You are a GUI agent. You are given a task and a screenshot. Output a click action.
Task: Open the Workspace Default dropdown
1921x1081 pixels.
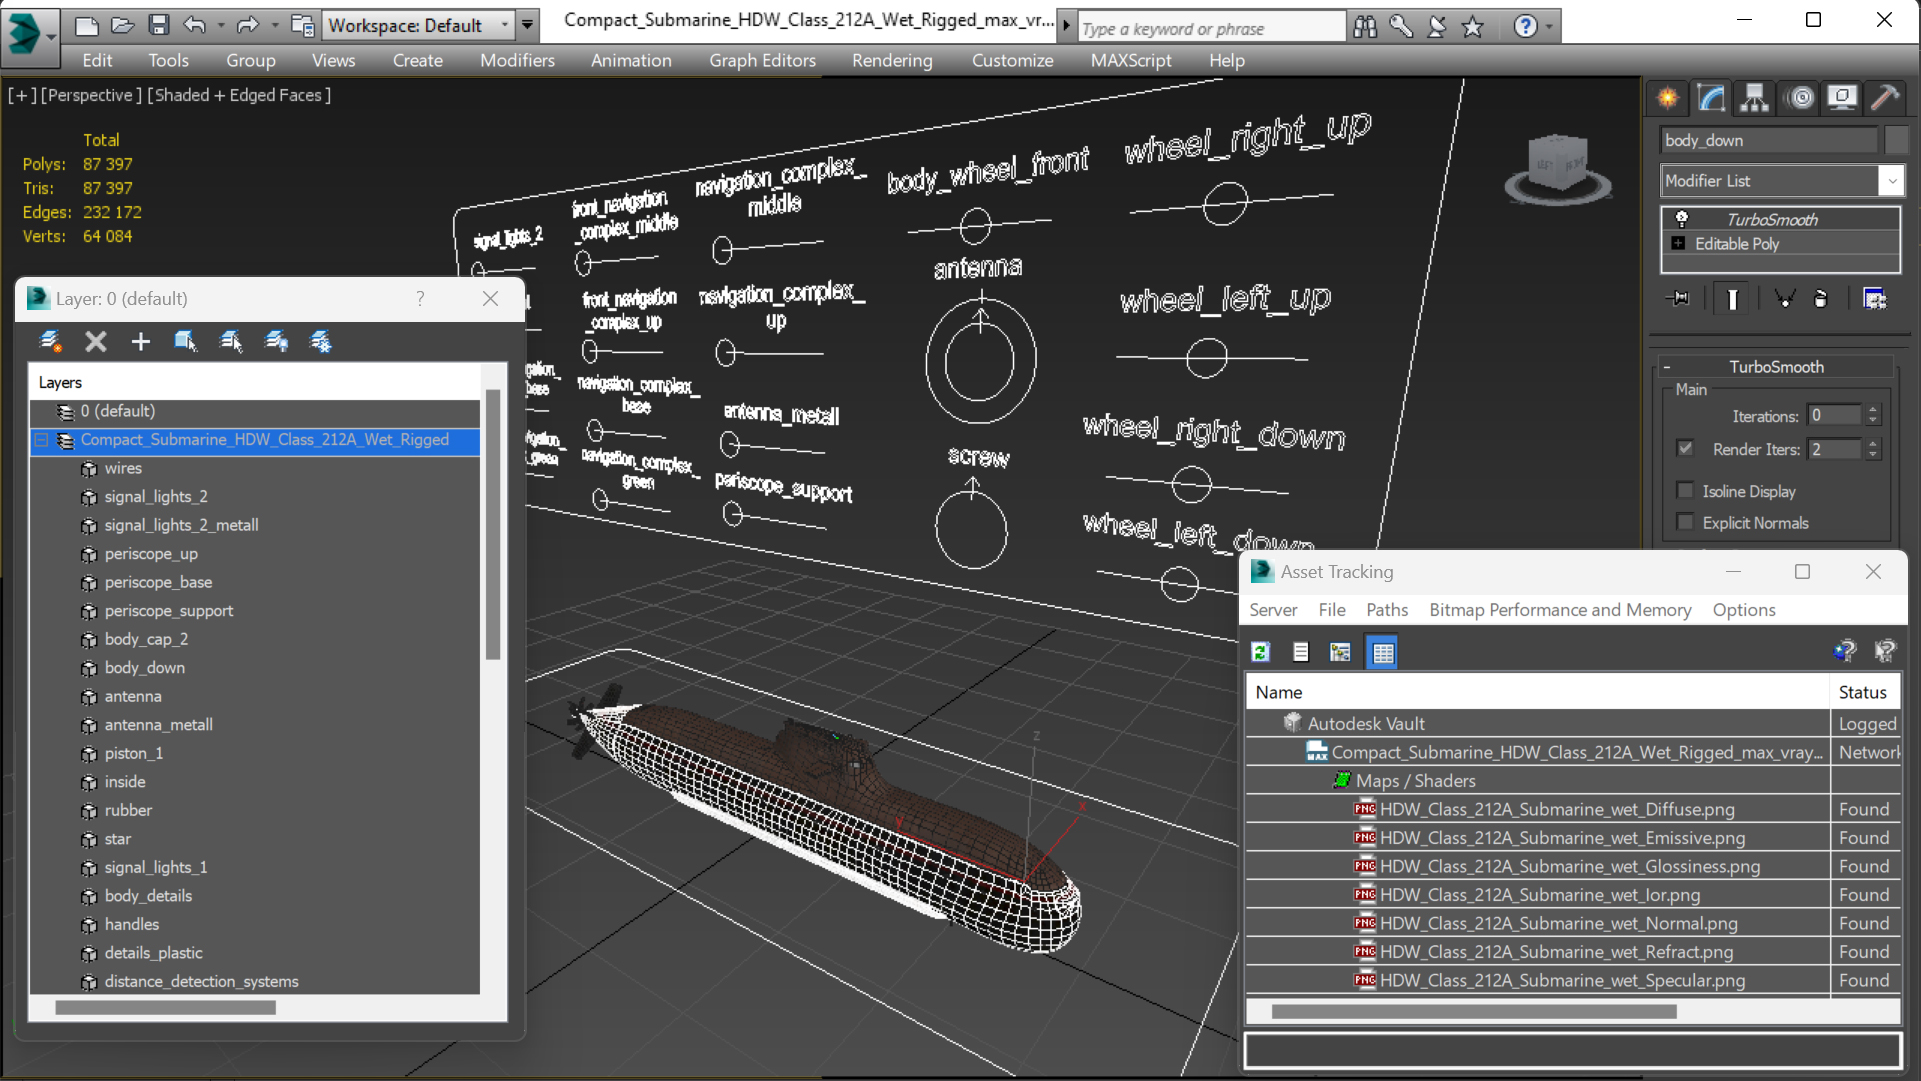[x=419, y=25]
